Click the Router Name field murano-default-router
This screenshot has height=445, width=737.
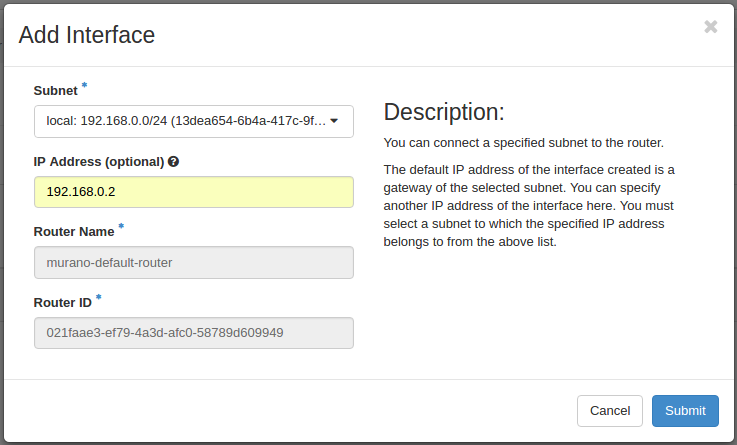pyautogui.click(x=193, y=262)
